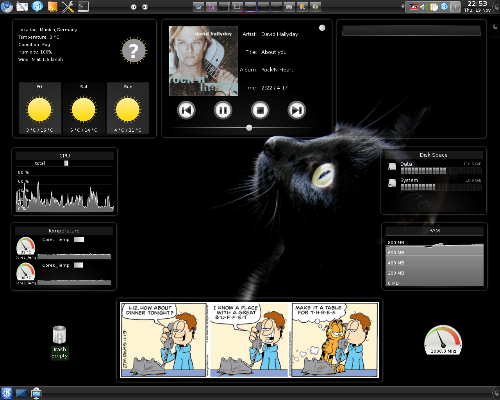500x400 pixels.
Task: Open the desktop trash icon
Action: [59, 335]
